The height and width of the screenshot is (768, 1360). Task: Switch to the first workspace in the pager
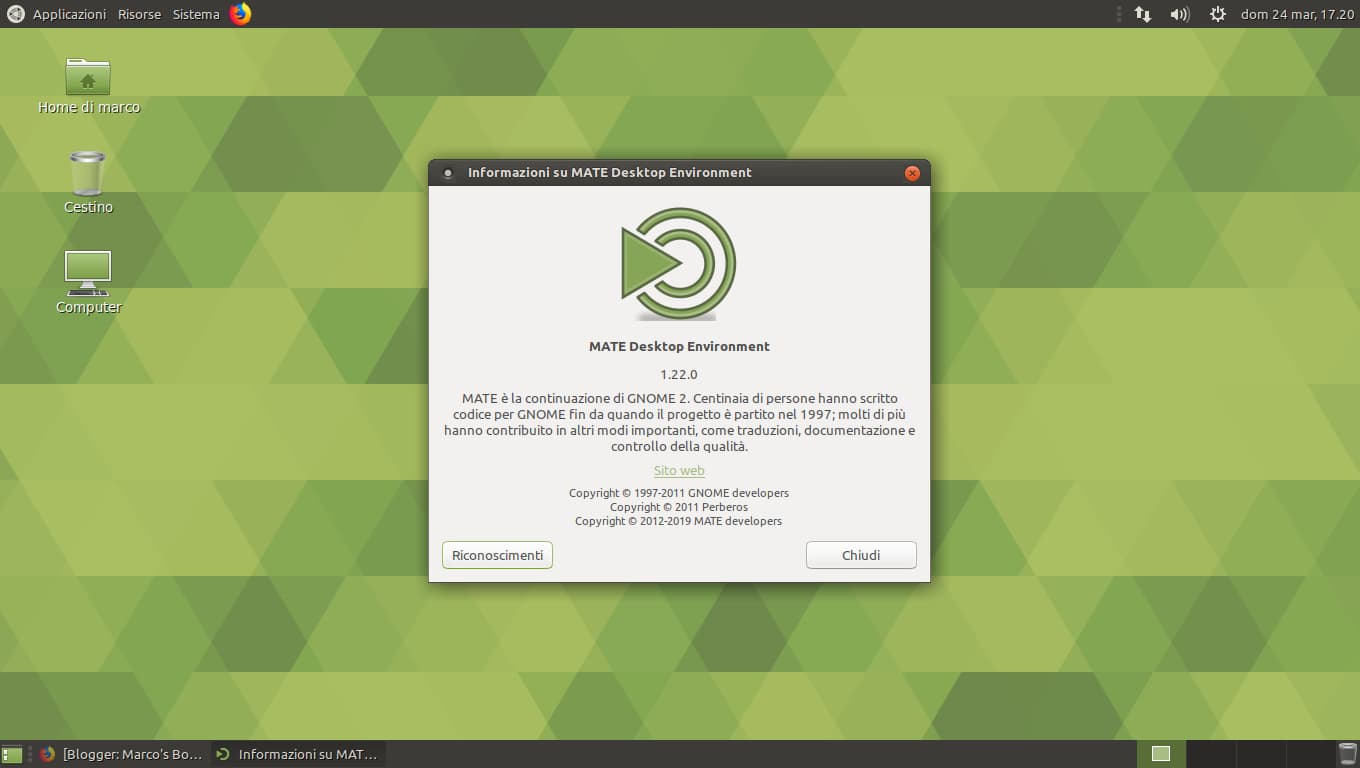(1161, 754)
